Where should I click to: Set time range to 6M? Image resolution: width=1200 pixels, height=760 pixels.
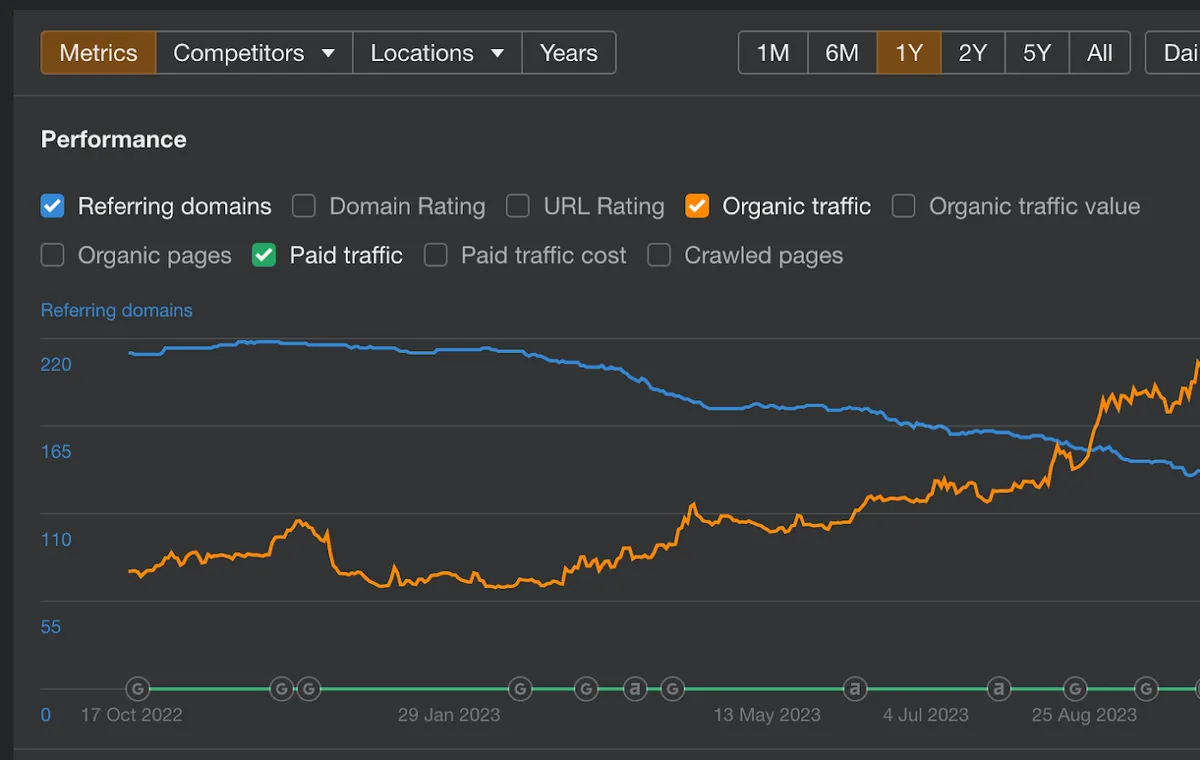pyautogui.click(x=842, y=53)
